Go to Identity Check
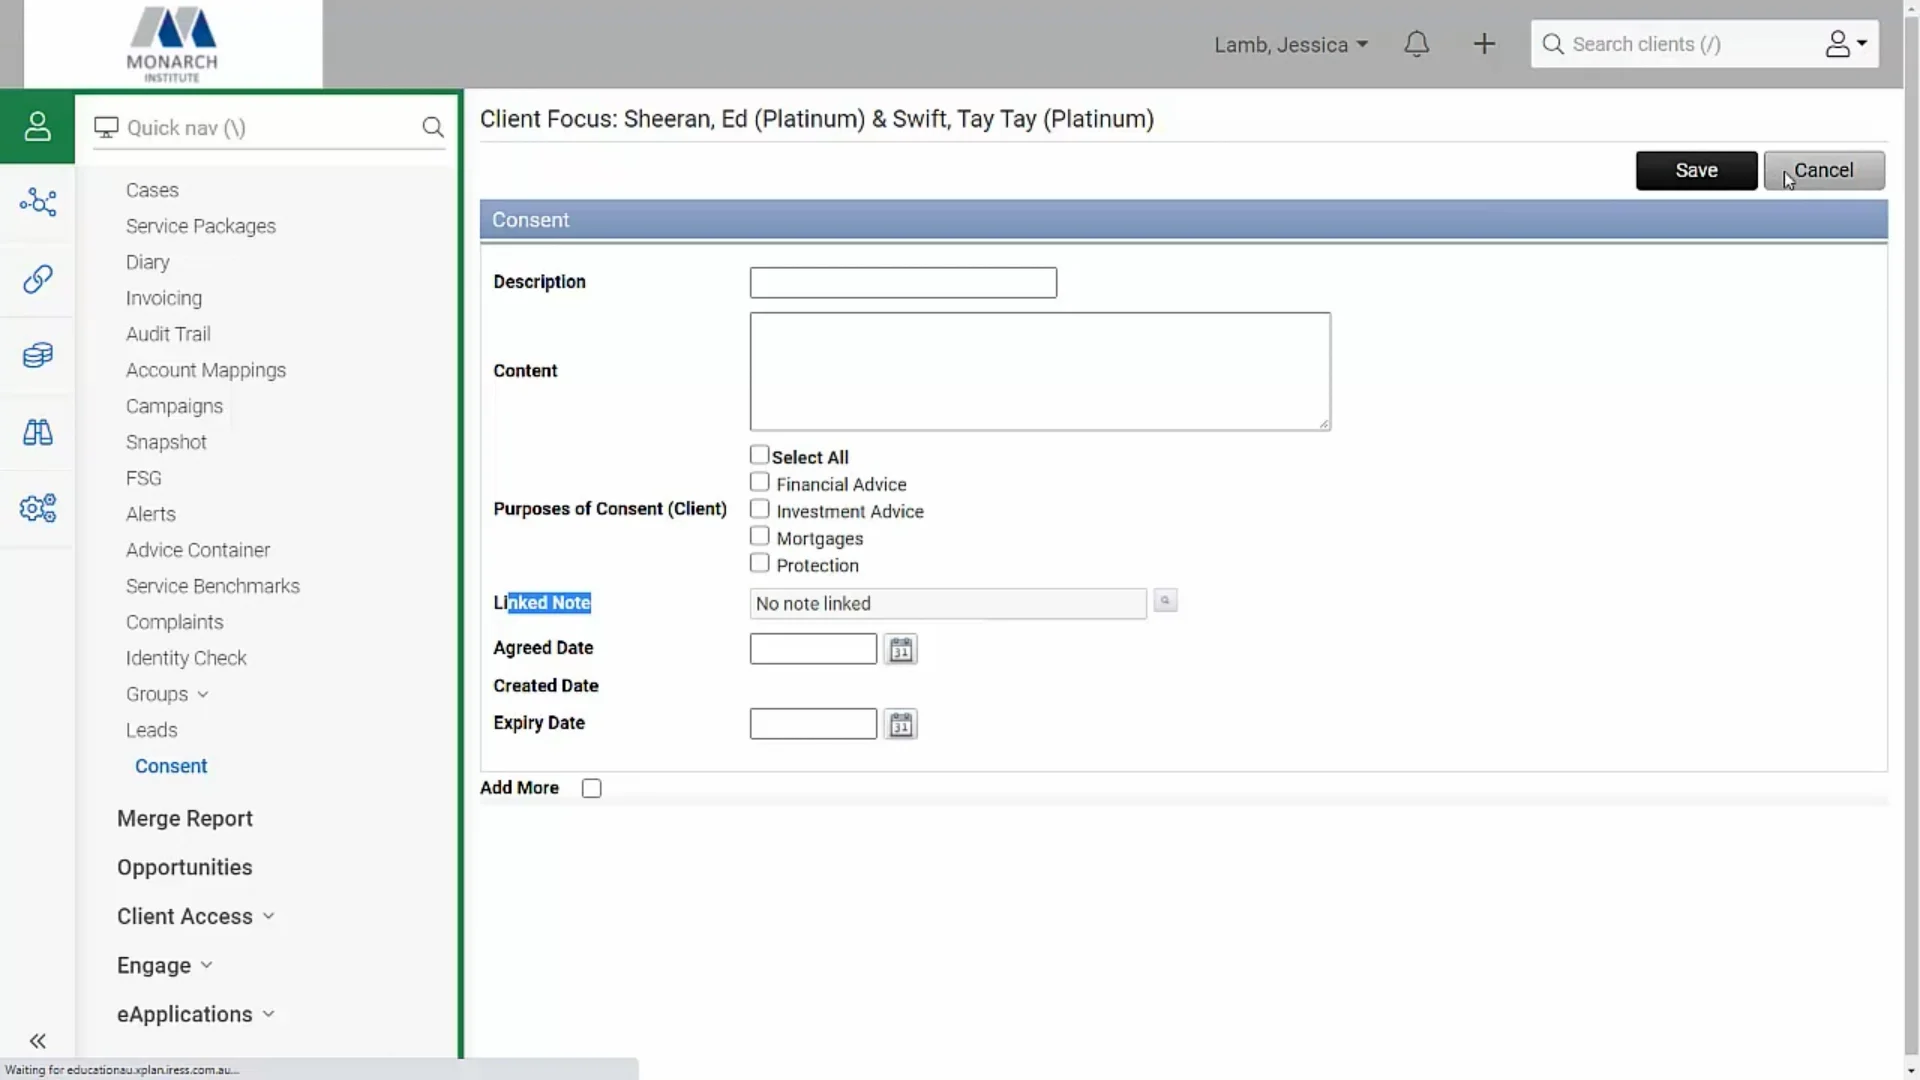 [x=186, y=658]
